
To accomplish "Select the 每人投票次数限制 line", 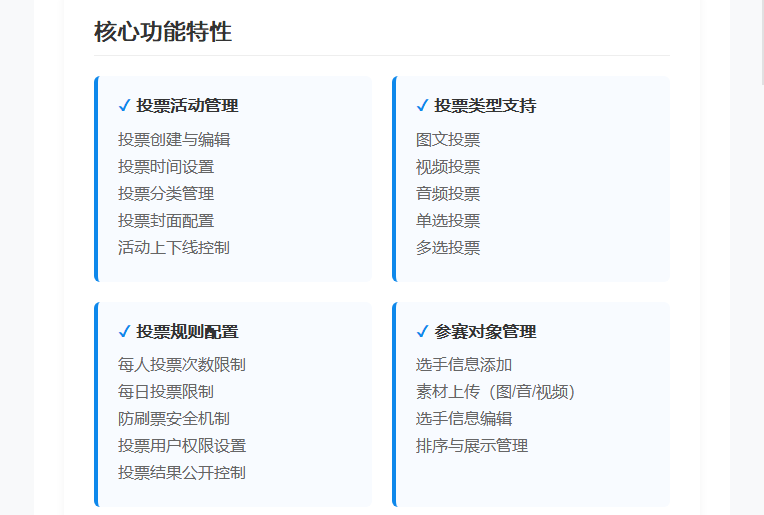I will (182, 364).
